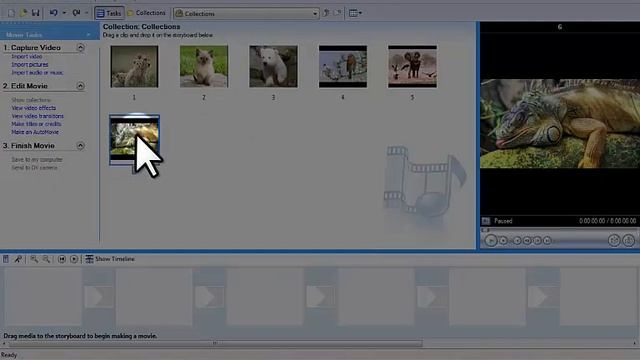Click Send to DV camera
The image size is (640, 360).
click(34, 168)
